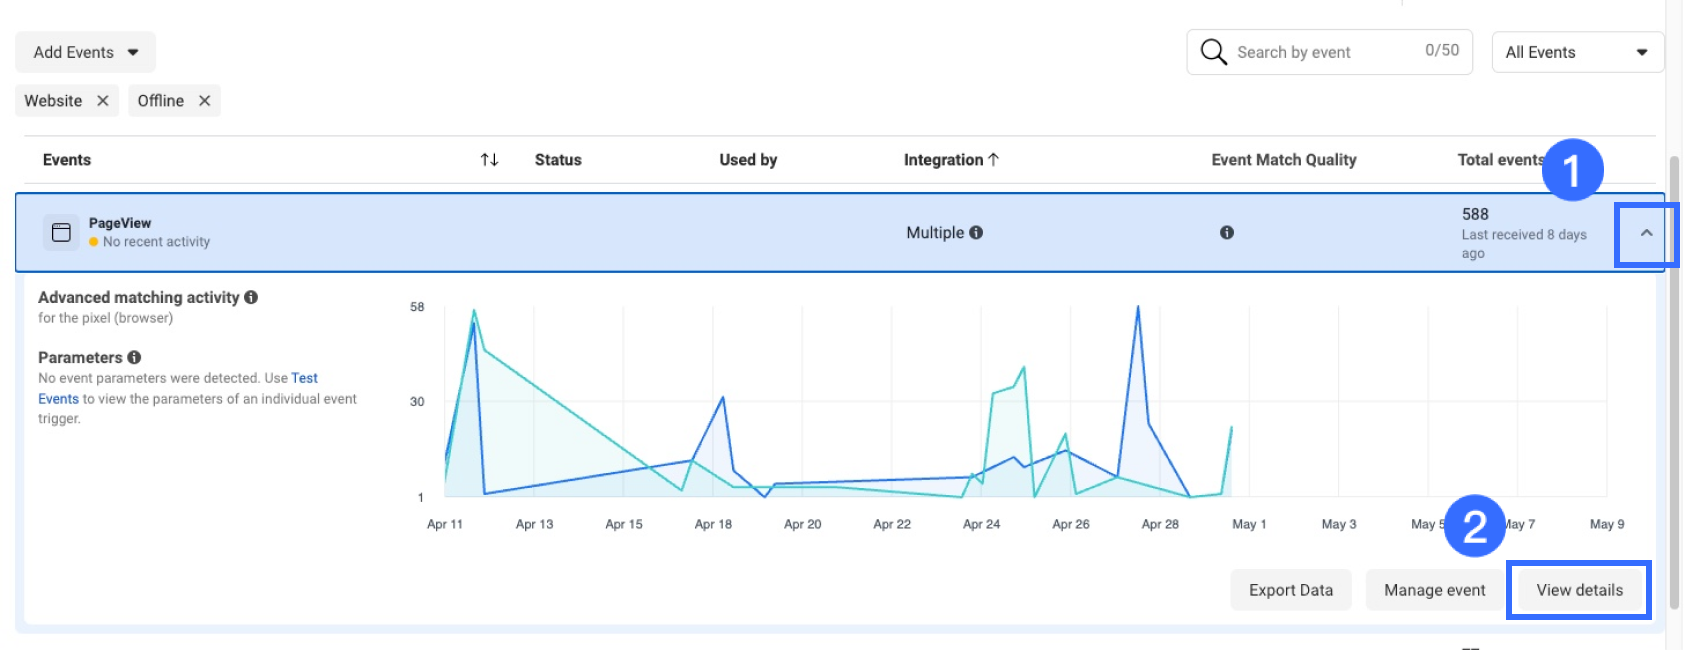The image size is (1700, 650).
Task: Click the Export Data button
Action: tap(1290, 590)
